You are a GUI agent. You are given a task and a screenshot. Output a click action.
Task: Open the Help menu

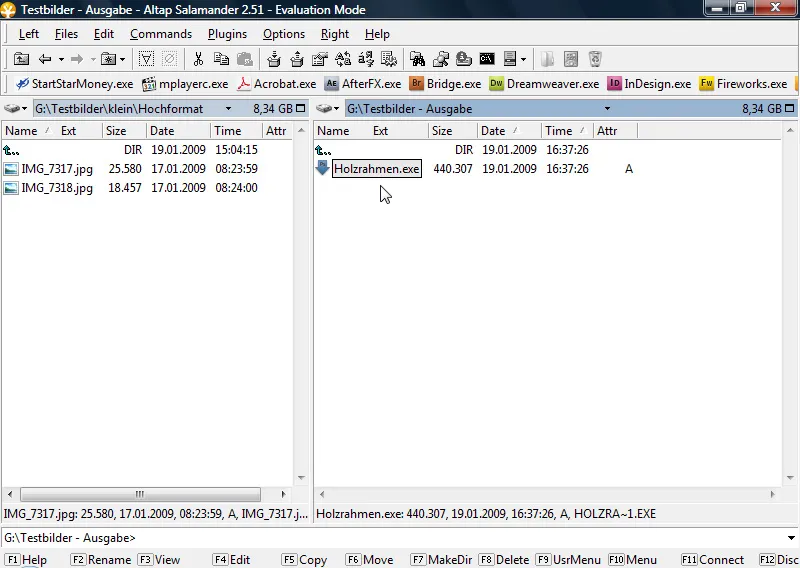pos(377,34)
